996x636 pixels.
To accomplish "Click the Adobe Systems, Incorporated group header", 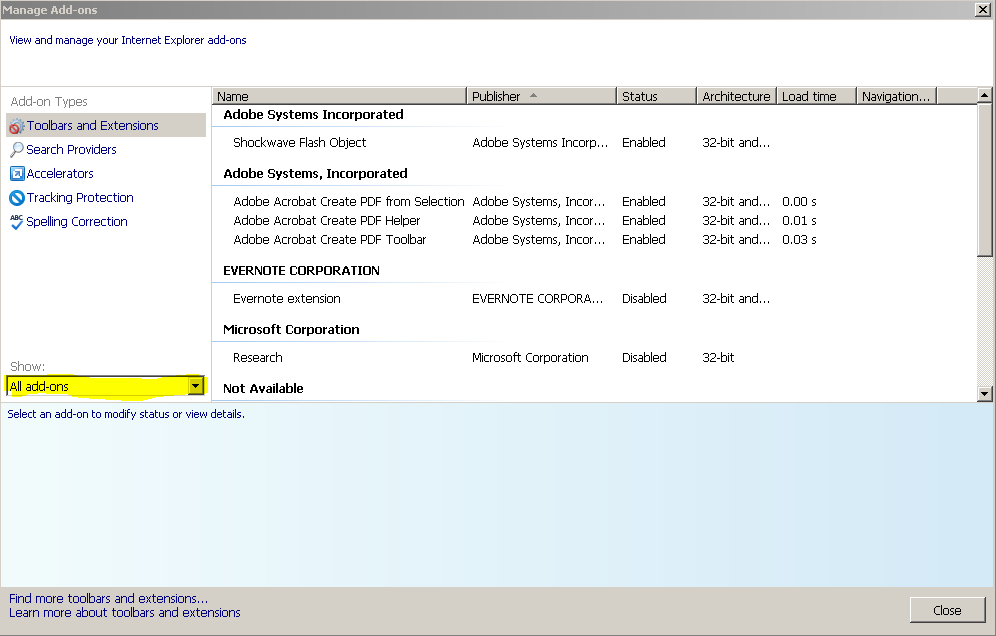I will tap(315, 173).
